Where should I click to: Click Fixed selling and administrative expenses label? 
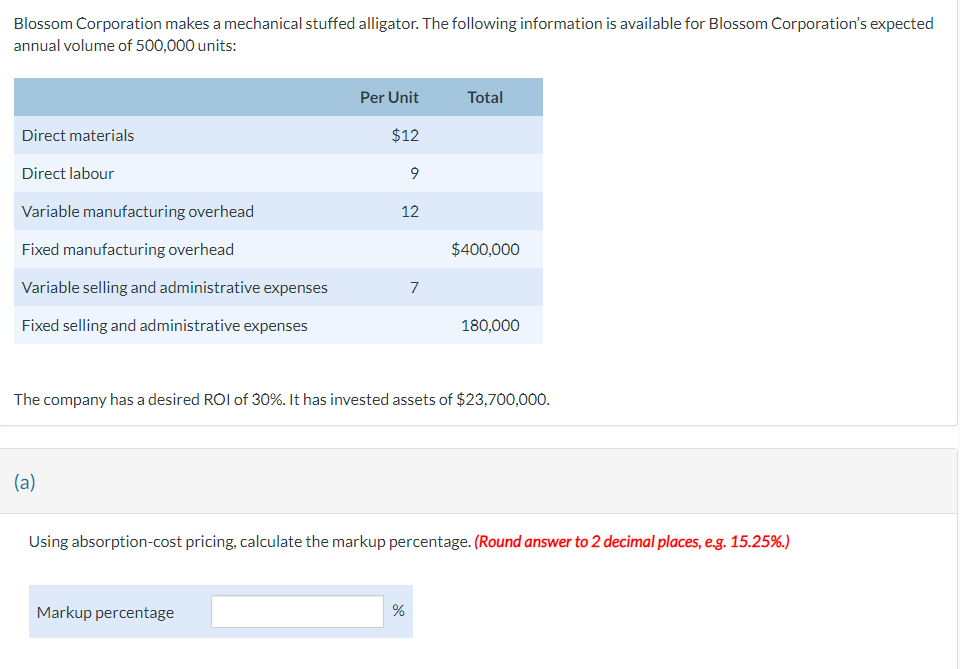[x=165, y=325]
